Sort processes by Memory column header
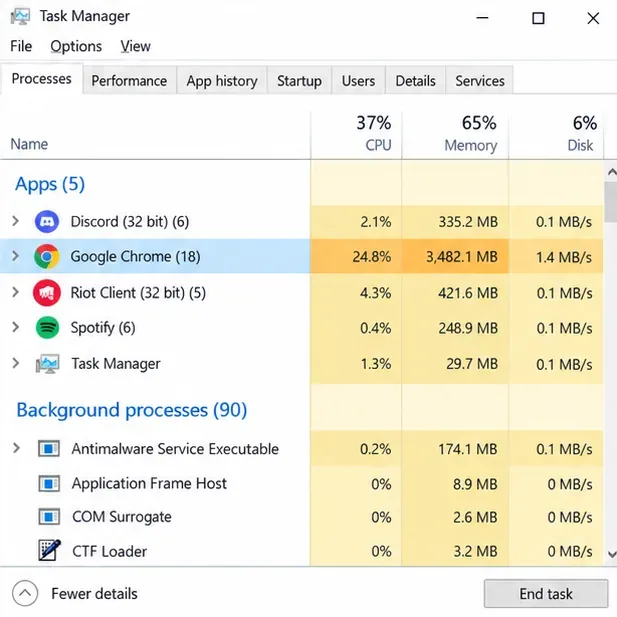 pos(455,134)
